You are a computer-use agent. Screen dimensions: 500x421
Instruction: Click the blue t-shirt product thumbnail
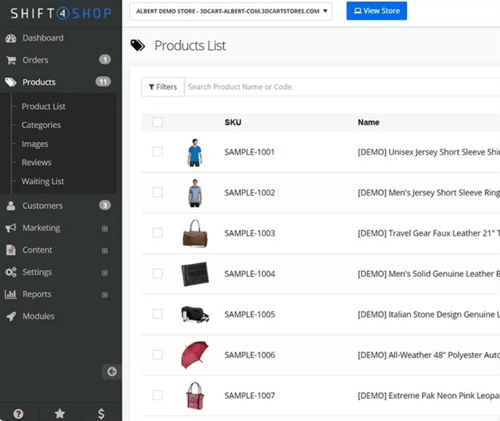tap(195, 152)
